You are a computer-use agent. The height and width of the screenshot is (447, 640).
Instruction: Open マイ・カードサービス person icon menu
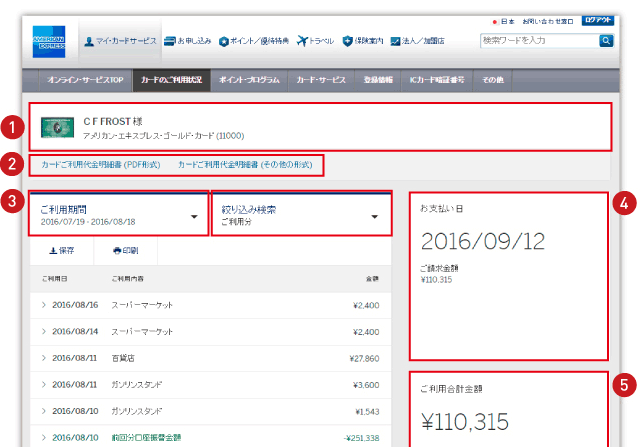pyautogui.click(x=91, y=41)
